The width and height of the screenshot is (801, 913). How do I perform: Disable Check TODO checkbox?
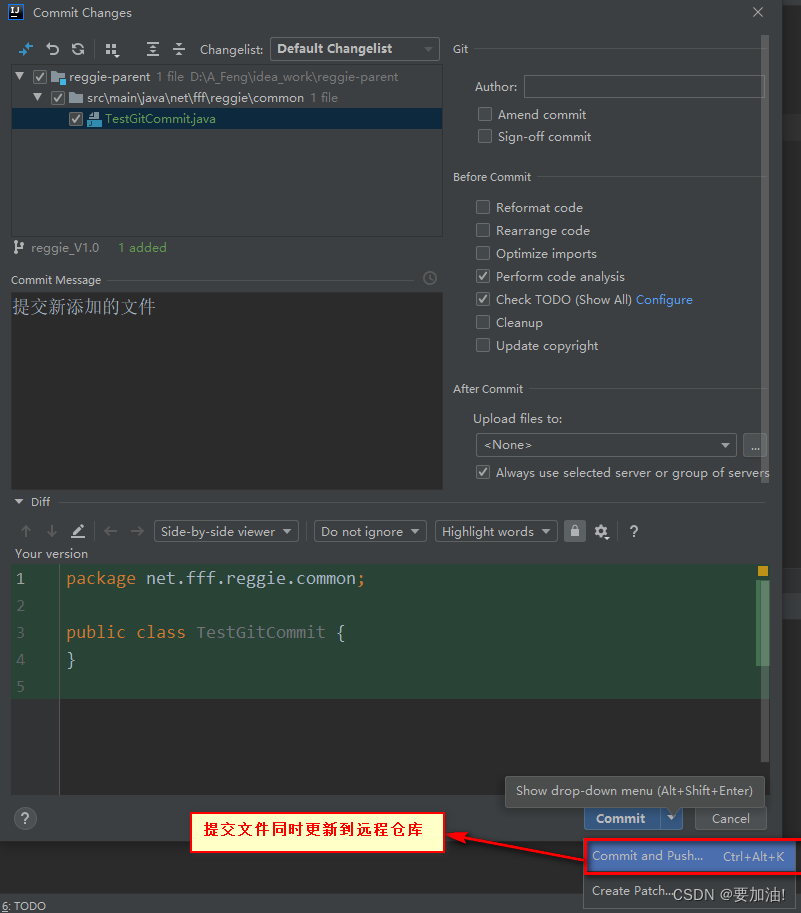pos(483,299)
